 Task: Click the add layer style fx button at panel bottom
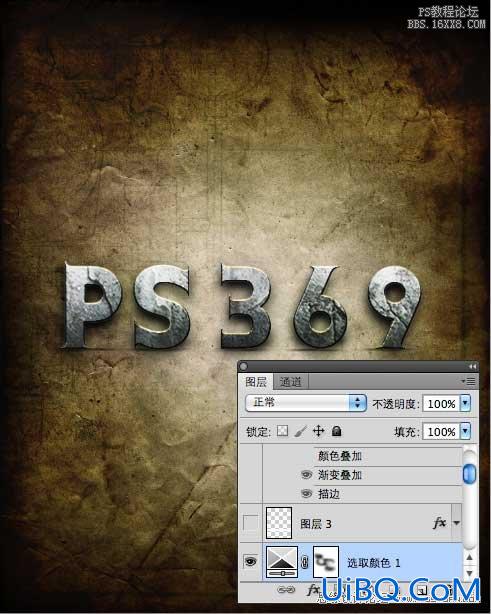313,589
